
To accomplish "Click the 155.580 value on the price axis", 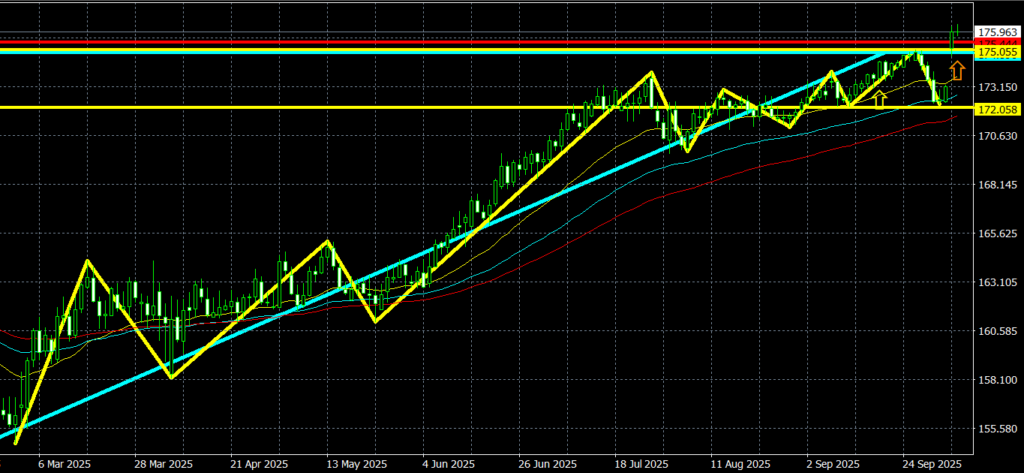I will (x=998, y=429).
